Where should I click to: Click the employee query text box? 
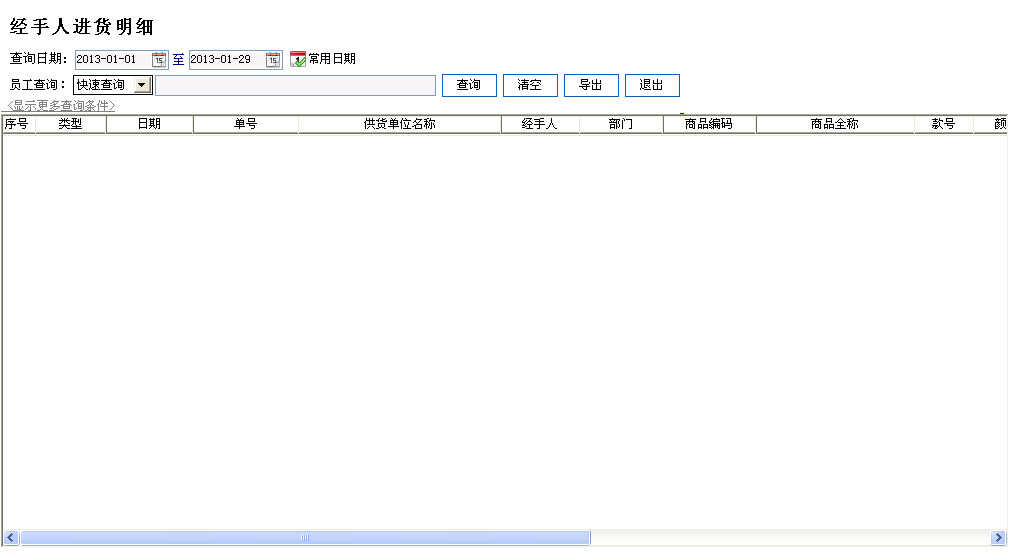click(296, 85)
